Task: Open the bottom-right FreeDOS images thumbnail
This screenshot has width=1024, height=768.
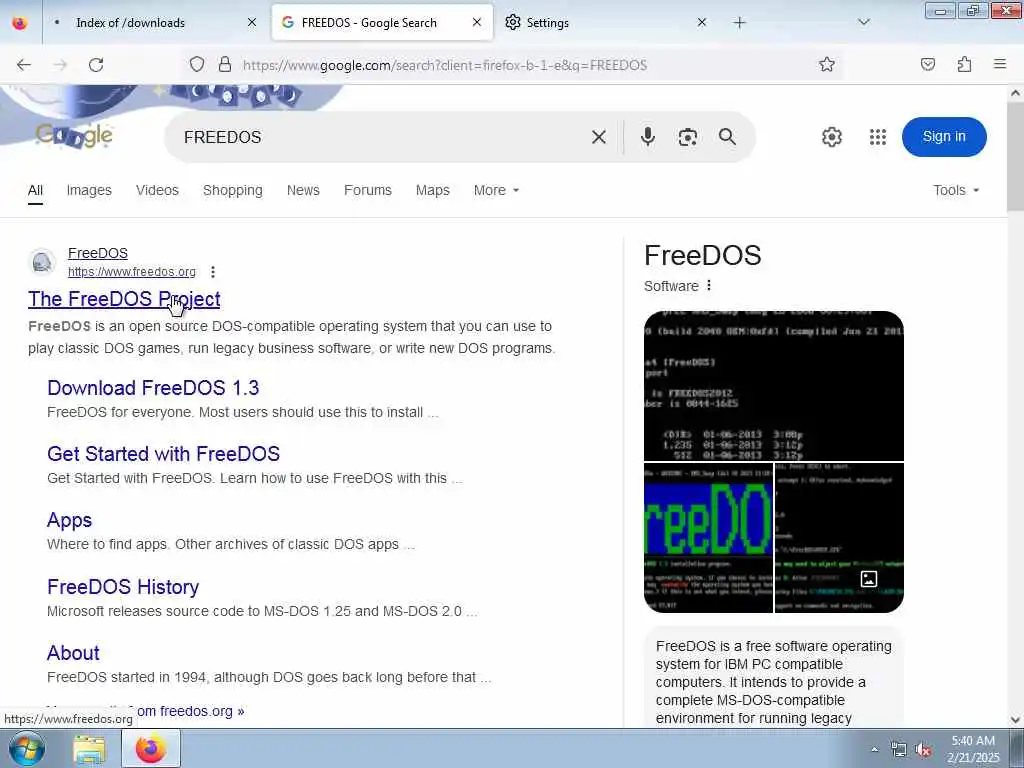Action: pyautogui.click(x=839, y=538)
